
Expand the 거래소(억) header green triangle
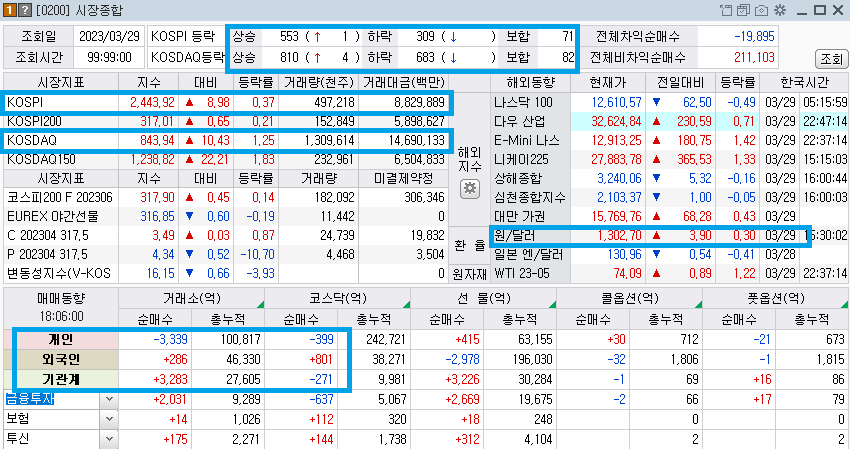(260, 304)
